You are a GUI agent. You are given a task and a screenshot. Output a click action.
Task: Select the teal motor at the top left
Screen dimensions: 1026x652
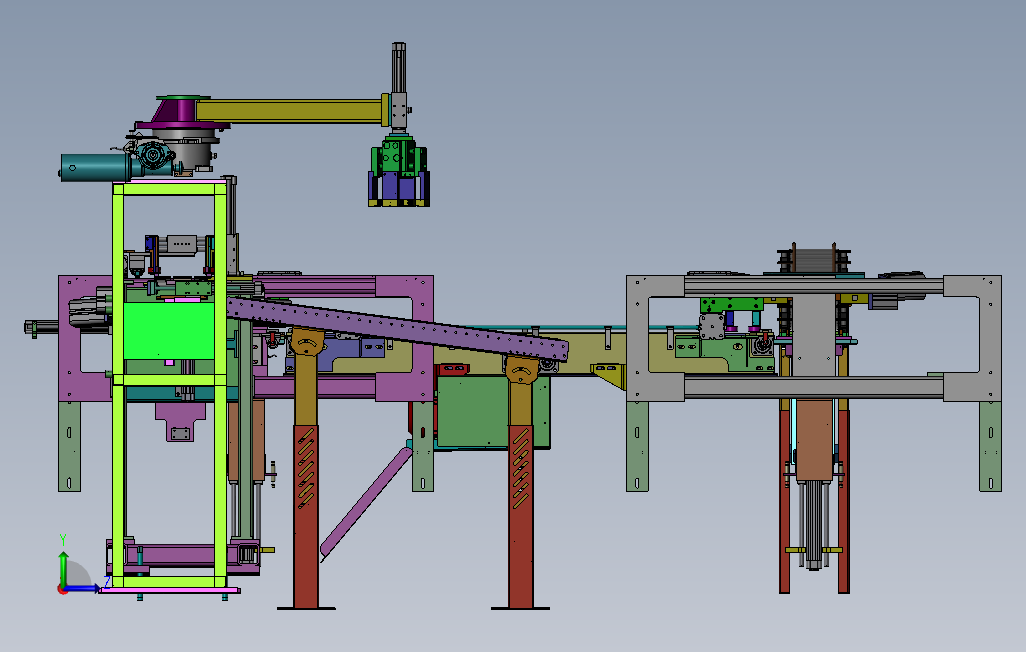(95, 168)
